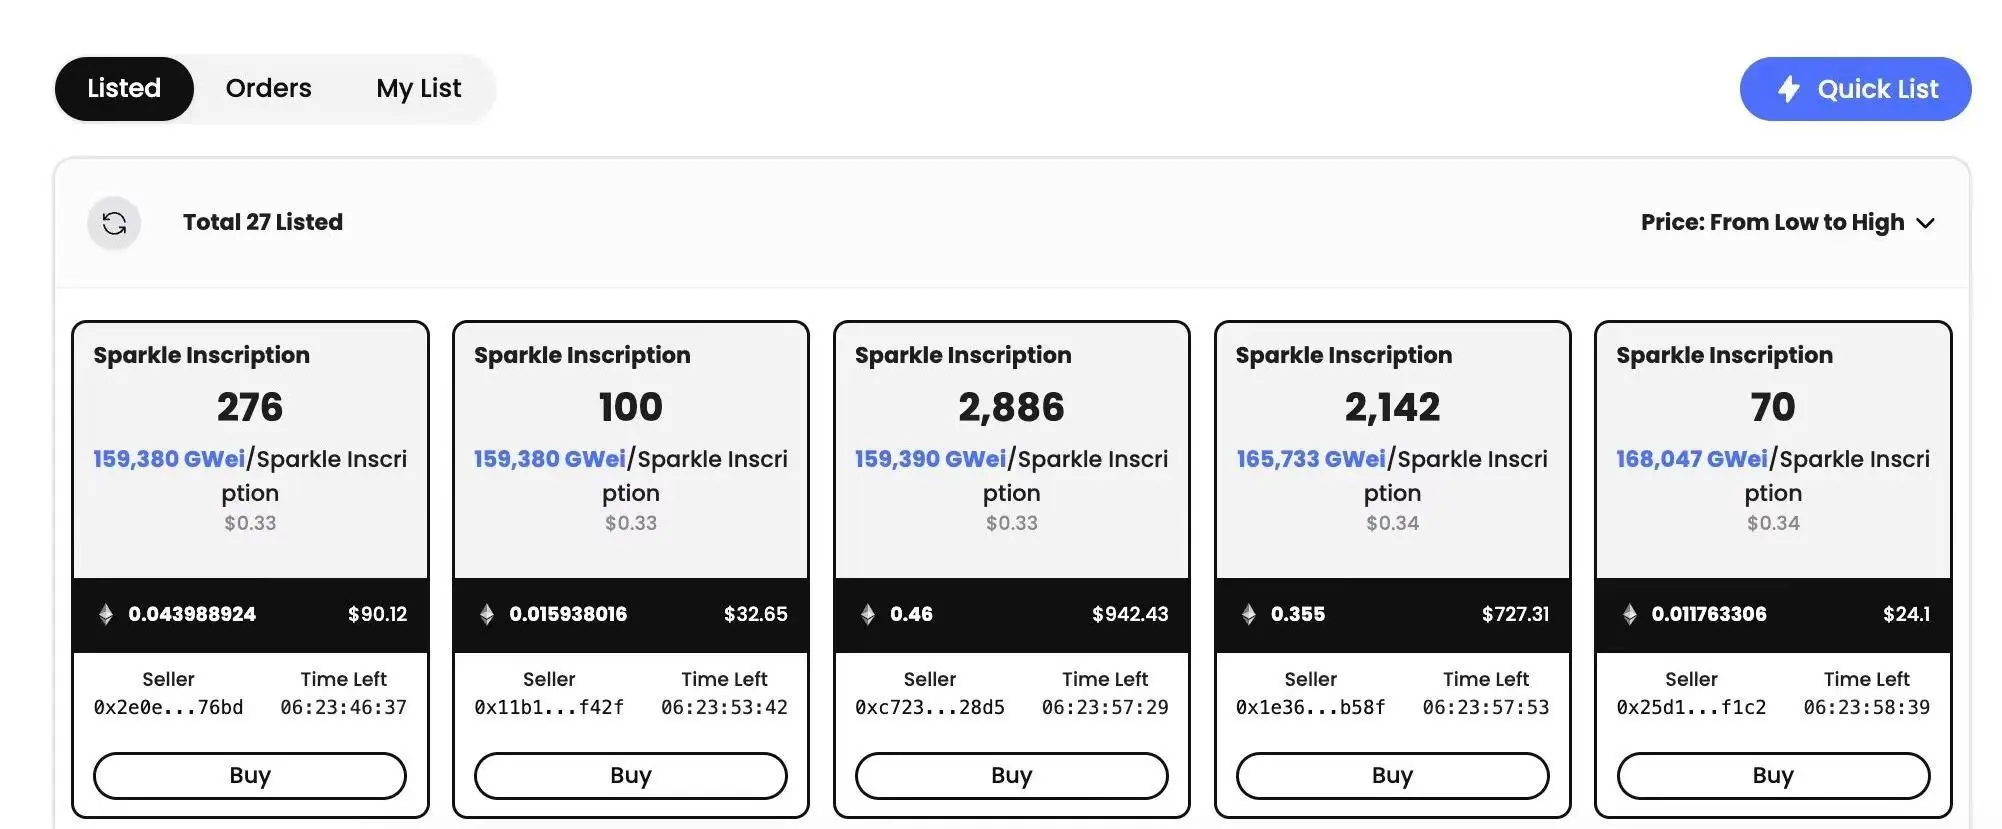
Task: Buy the 70 Sparkle Inscription listing
Action: coord(1773,775)
